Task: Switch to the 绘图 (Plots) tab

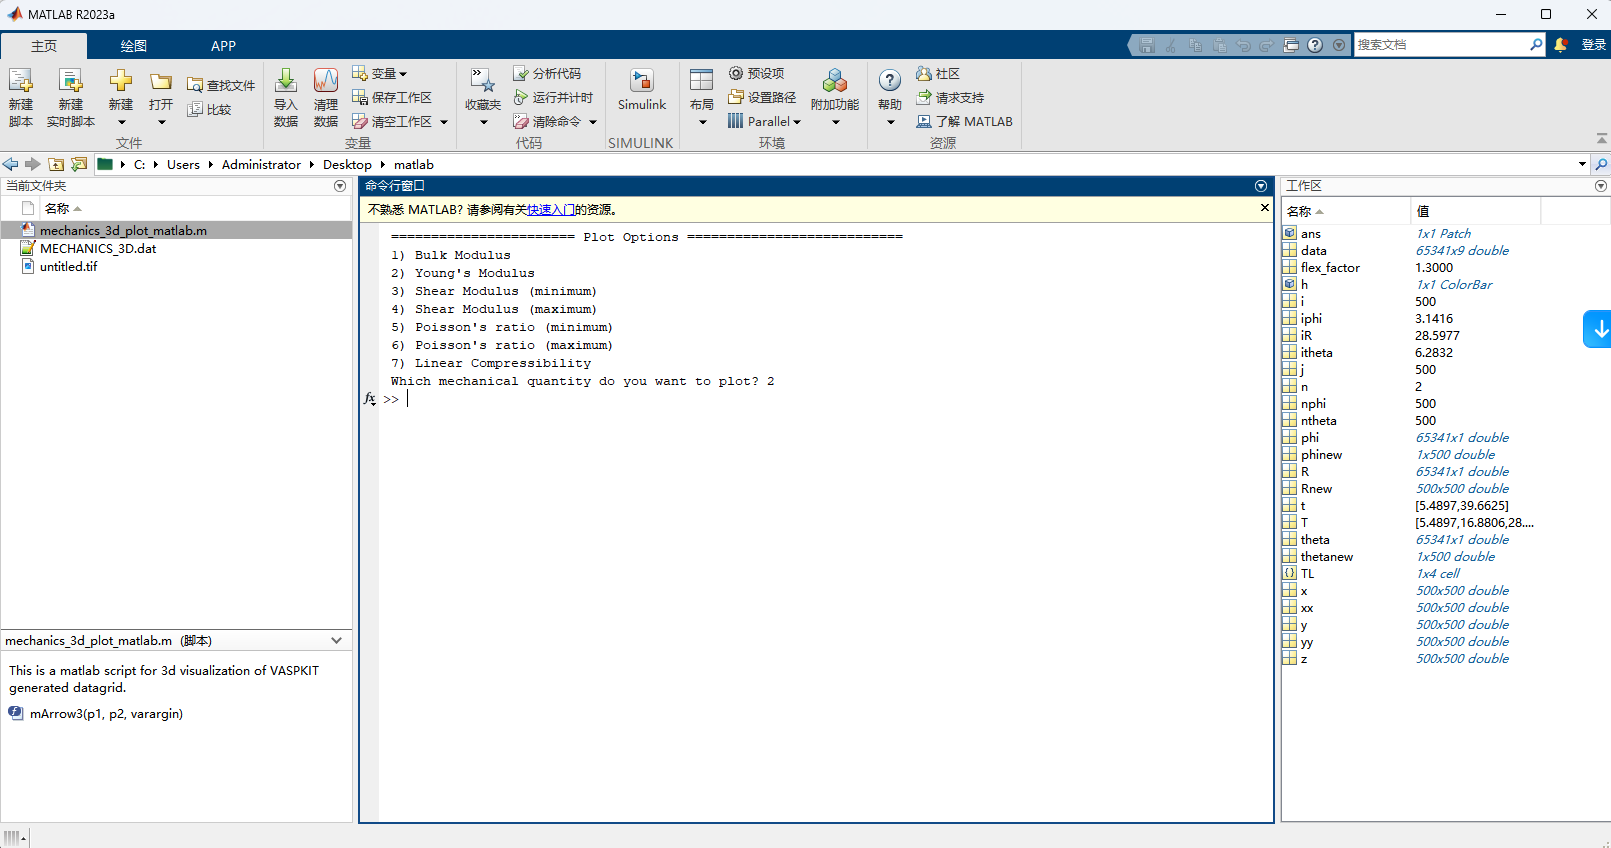Action: [x=133, y=46]
